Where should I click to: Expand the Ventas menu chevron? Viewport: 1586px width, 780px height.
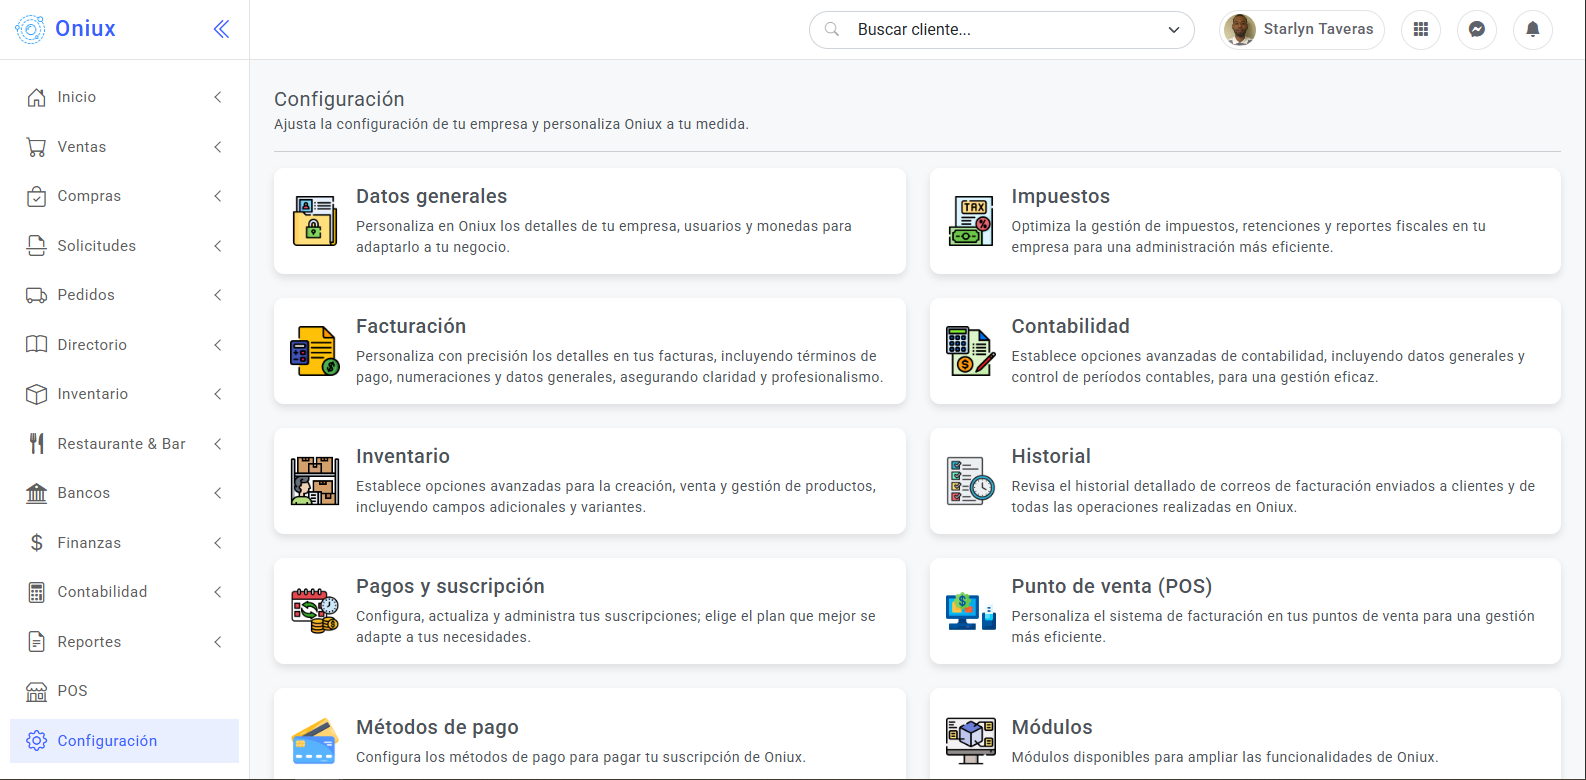[x=218, y=147]
